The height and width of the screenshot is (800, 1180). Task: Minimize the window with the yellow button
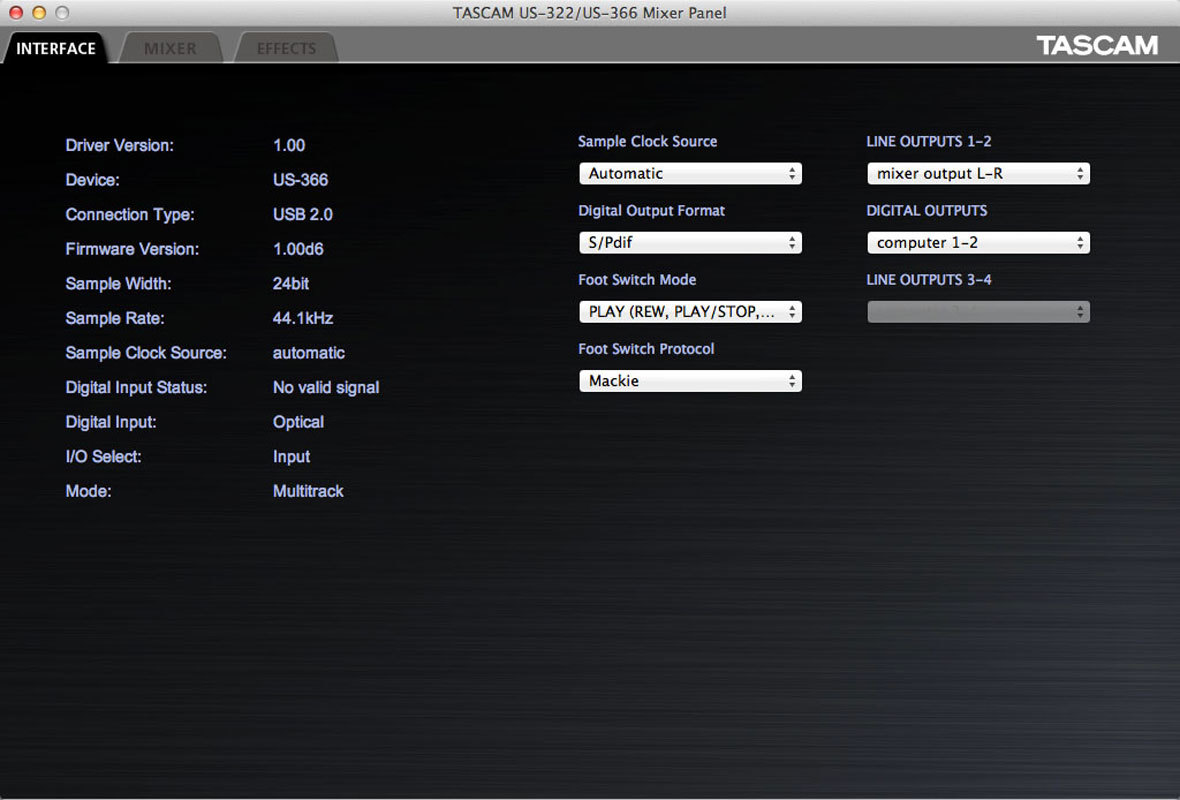(x=39, y=13)
